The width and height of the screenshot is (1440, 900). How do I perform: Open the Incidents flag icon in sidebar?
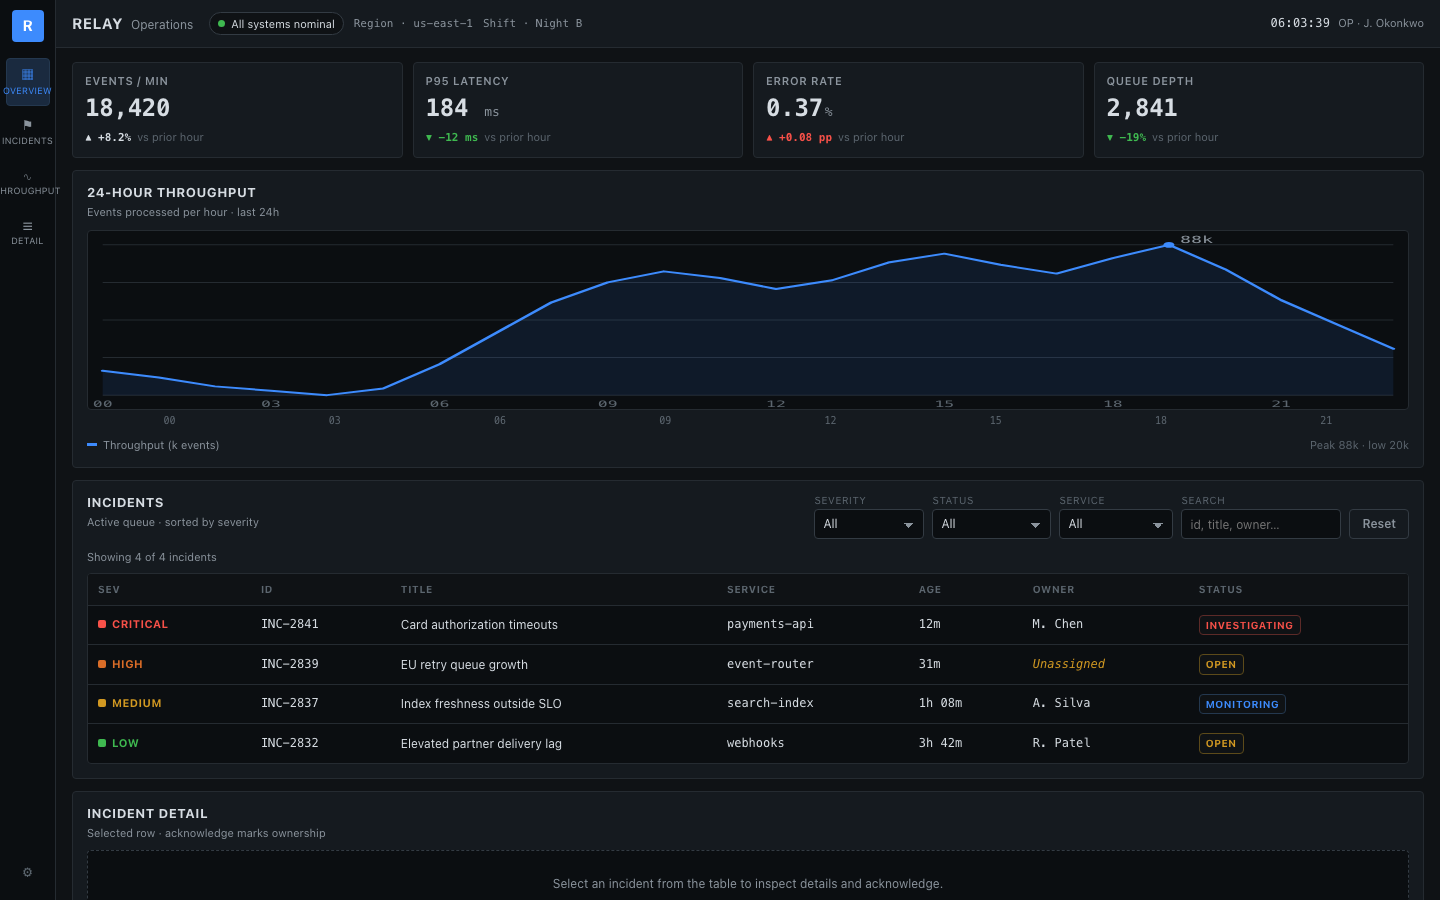pyautogui.click(x=27, y=132)
